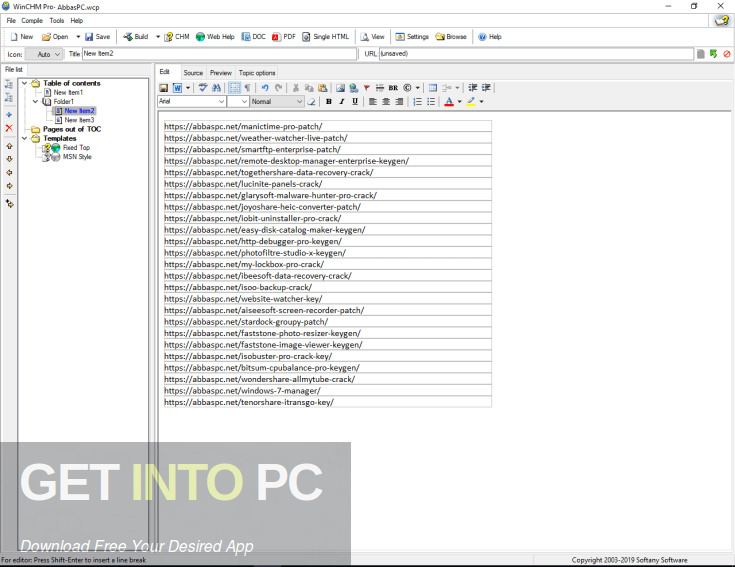Click the Help toolbar button
Viewport: 735px width, 567px height.
coord(490,37)
